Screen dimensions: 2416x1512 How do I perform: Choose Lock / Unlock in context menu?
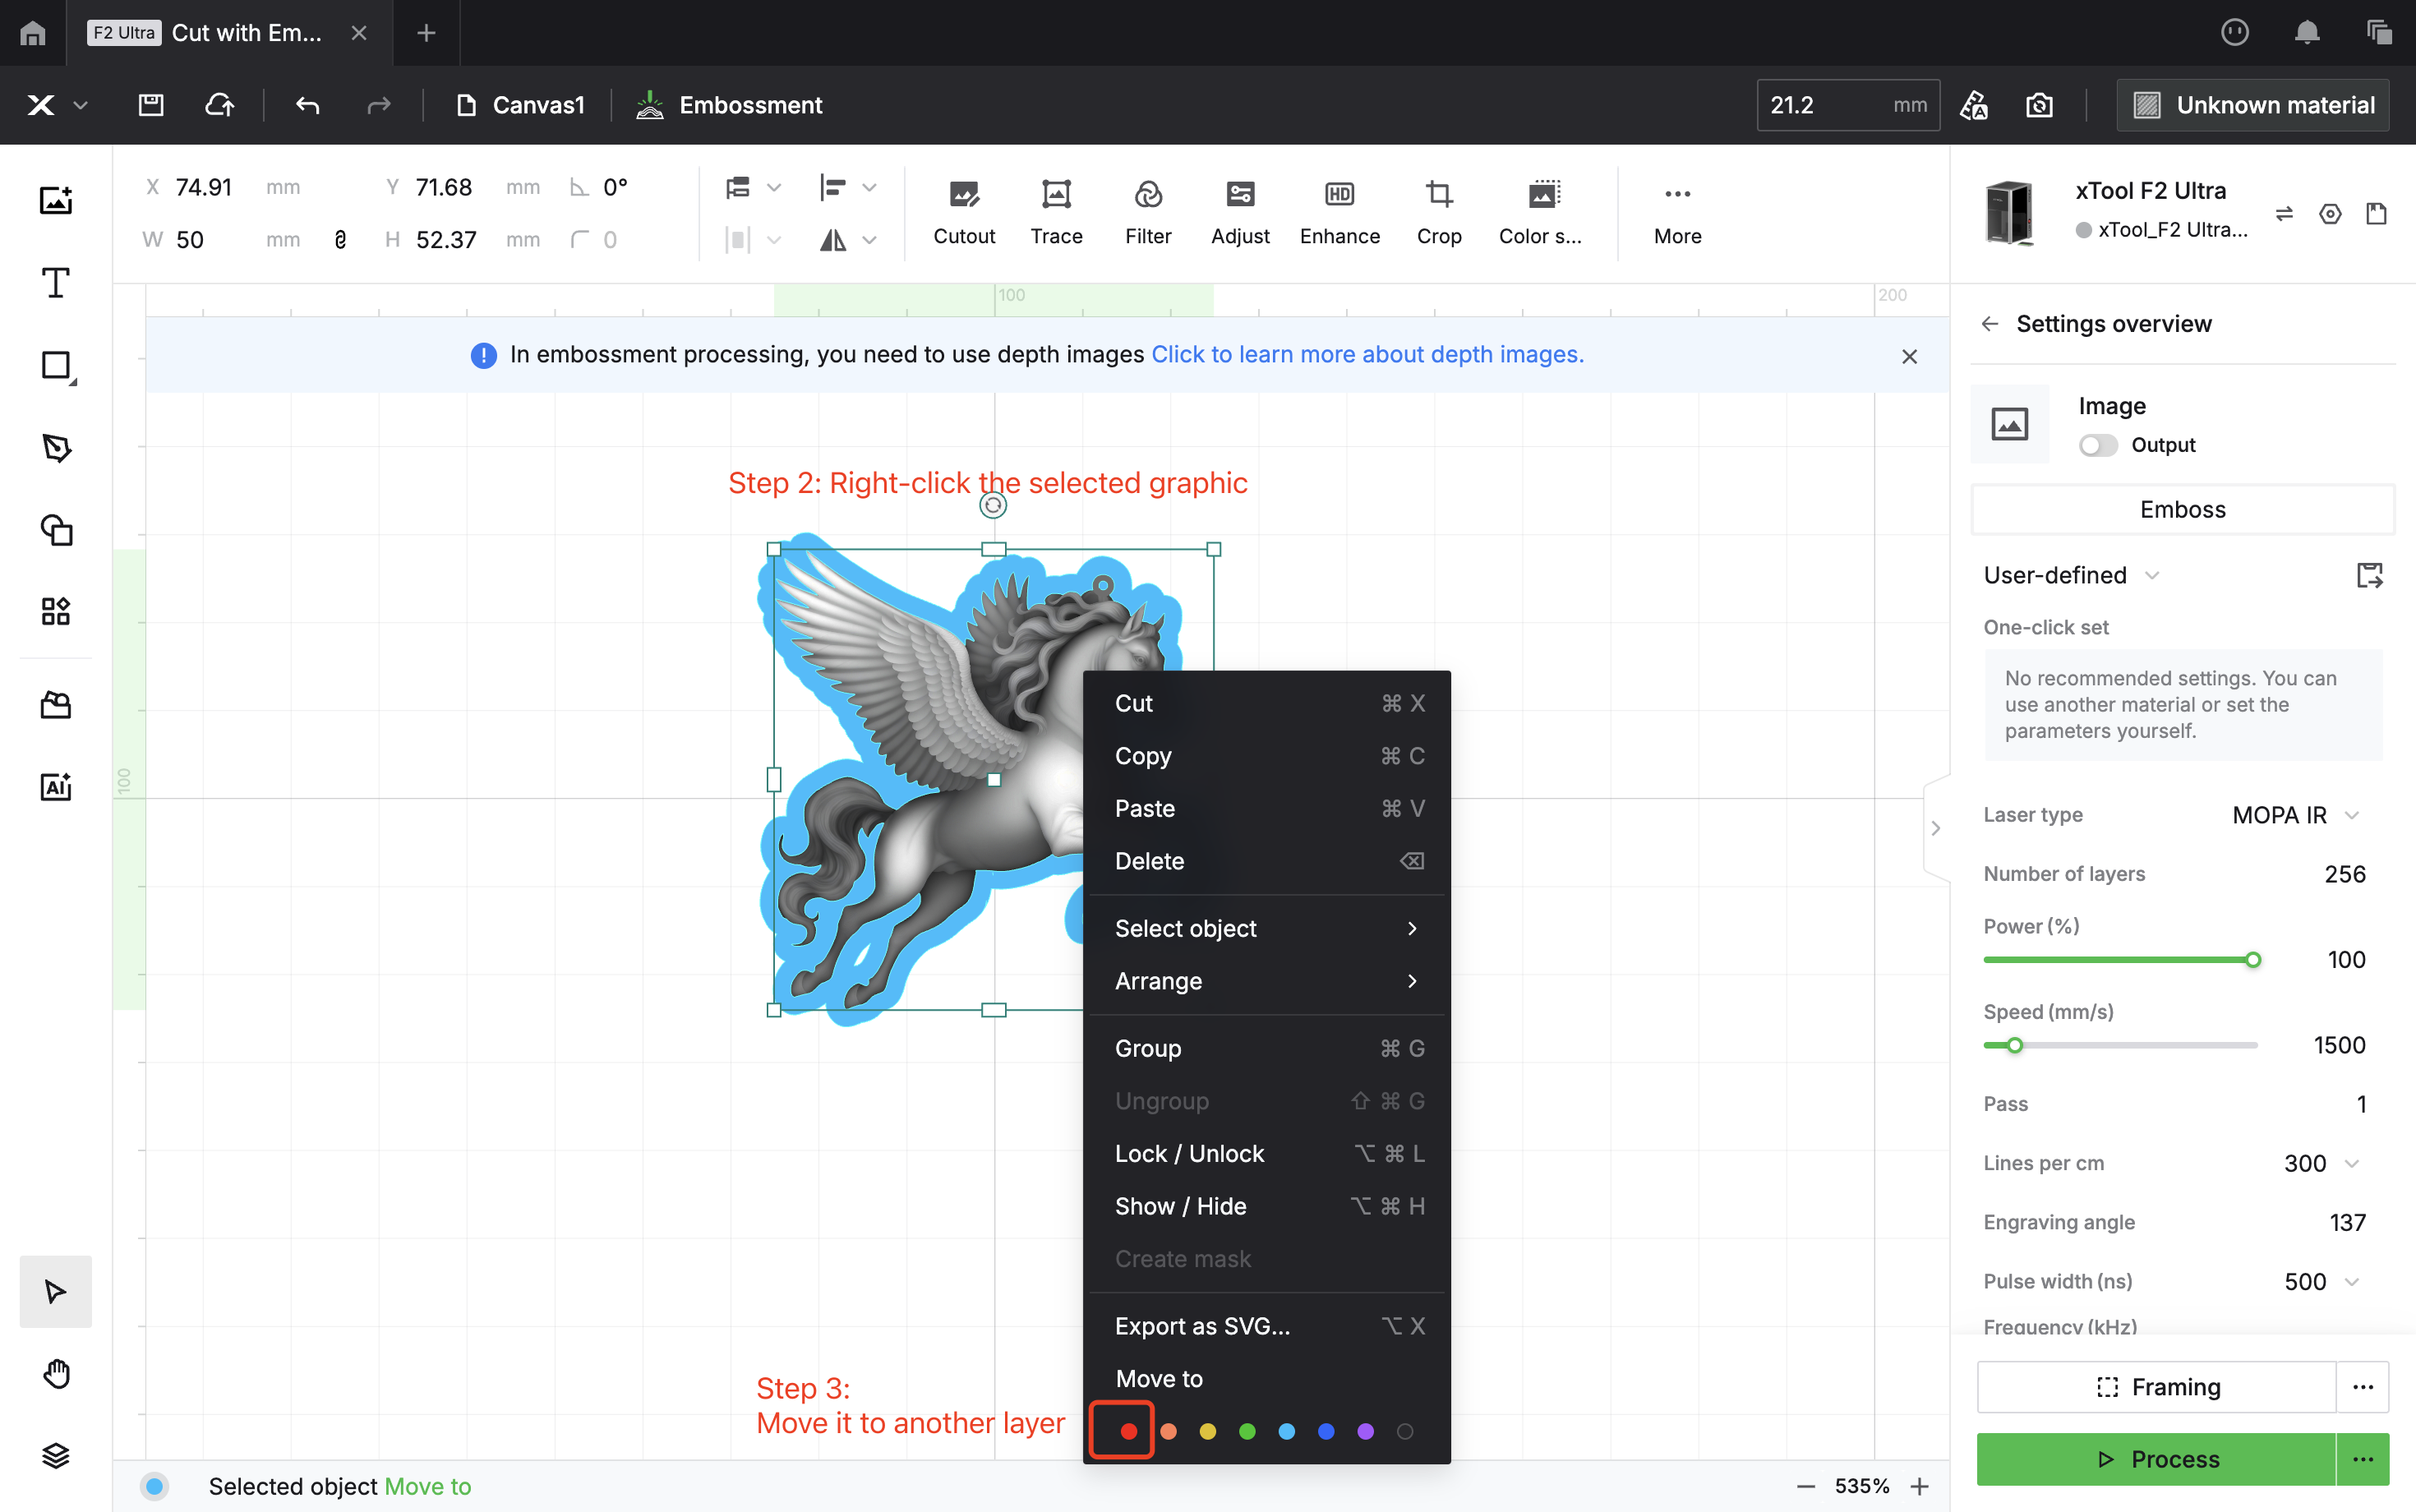1267,1153
